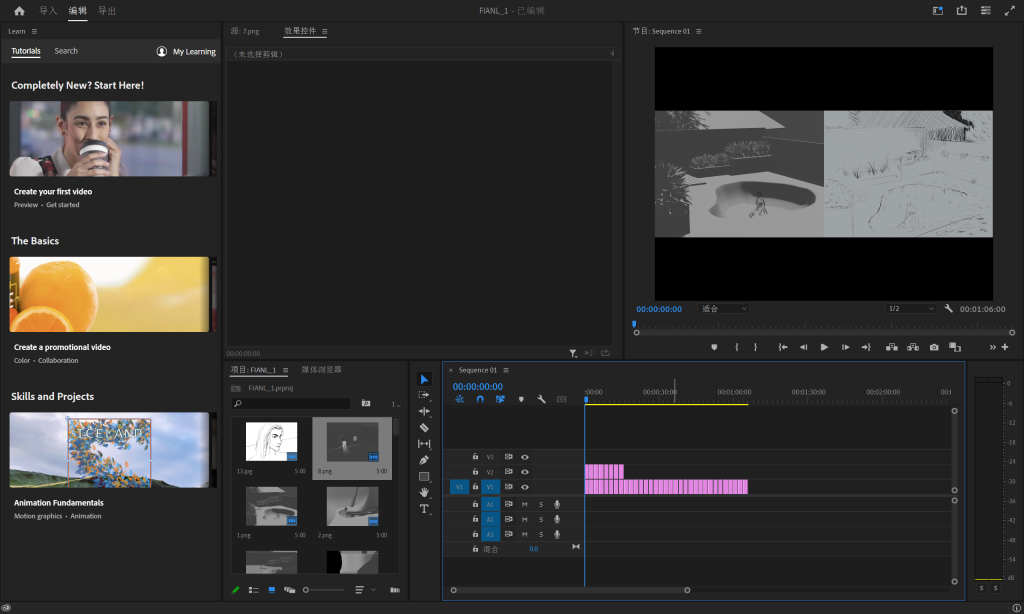Click the Search link in Learn panel
This screenshot has width=1024, height=614.
click(x=66, y=51)
